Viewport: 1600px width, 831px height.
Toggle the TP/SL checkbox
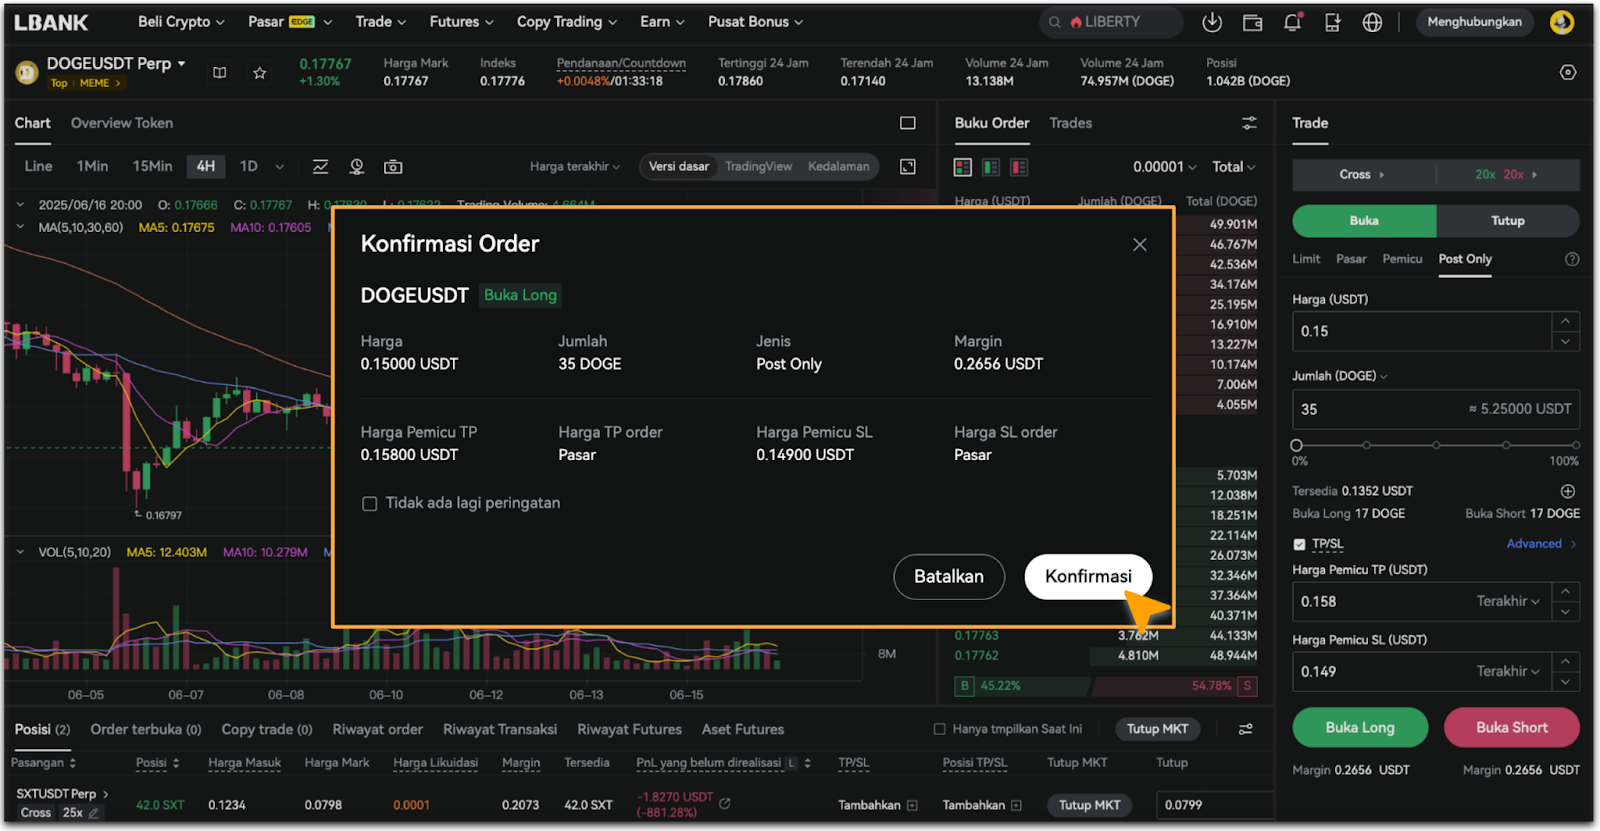(1299, 545)
